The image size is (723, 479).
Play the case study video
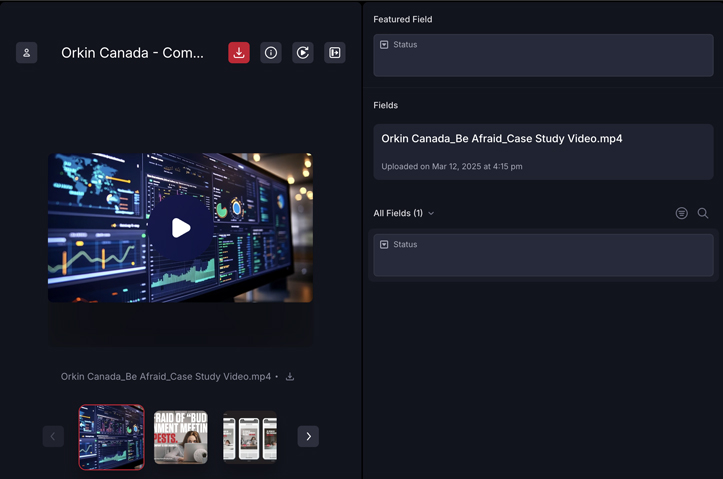click(x=181, y=228)
